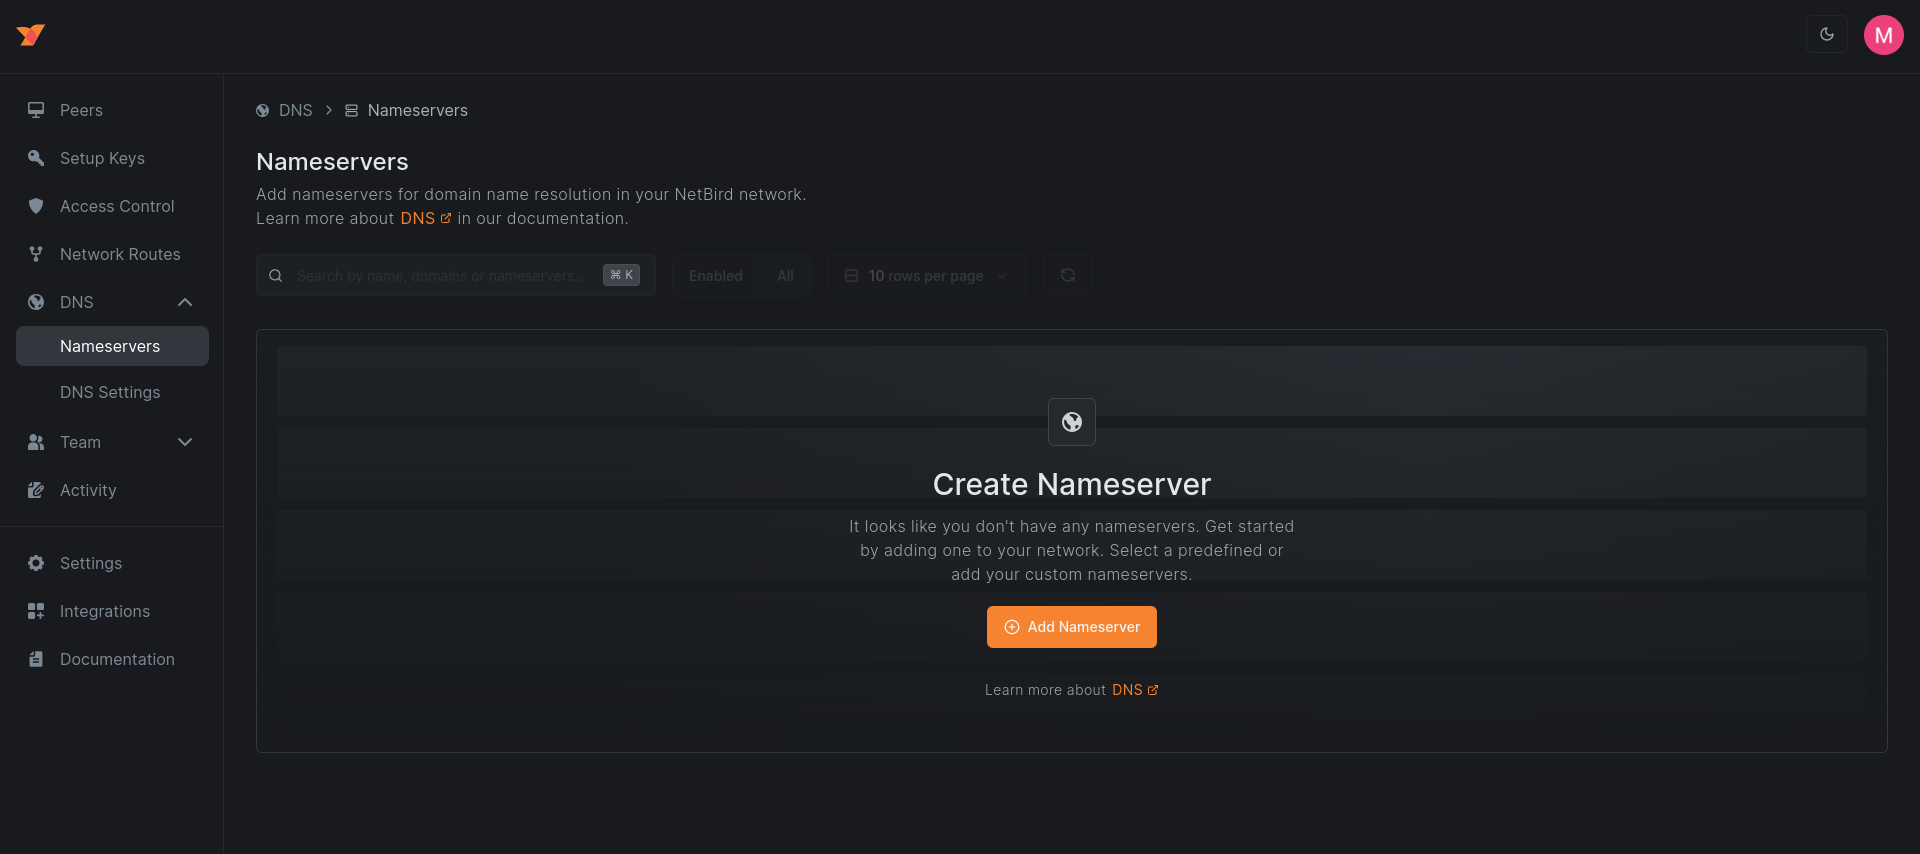Open DNS Settings in the sidebar

pos(110,392)
